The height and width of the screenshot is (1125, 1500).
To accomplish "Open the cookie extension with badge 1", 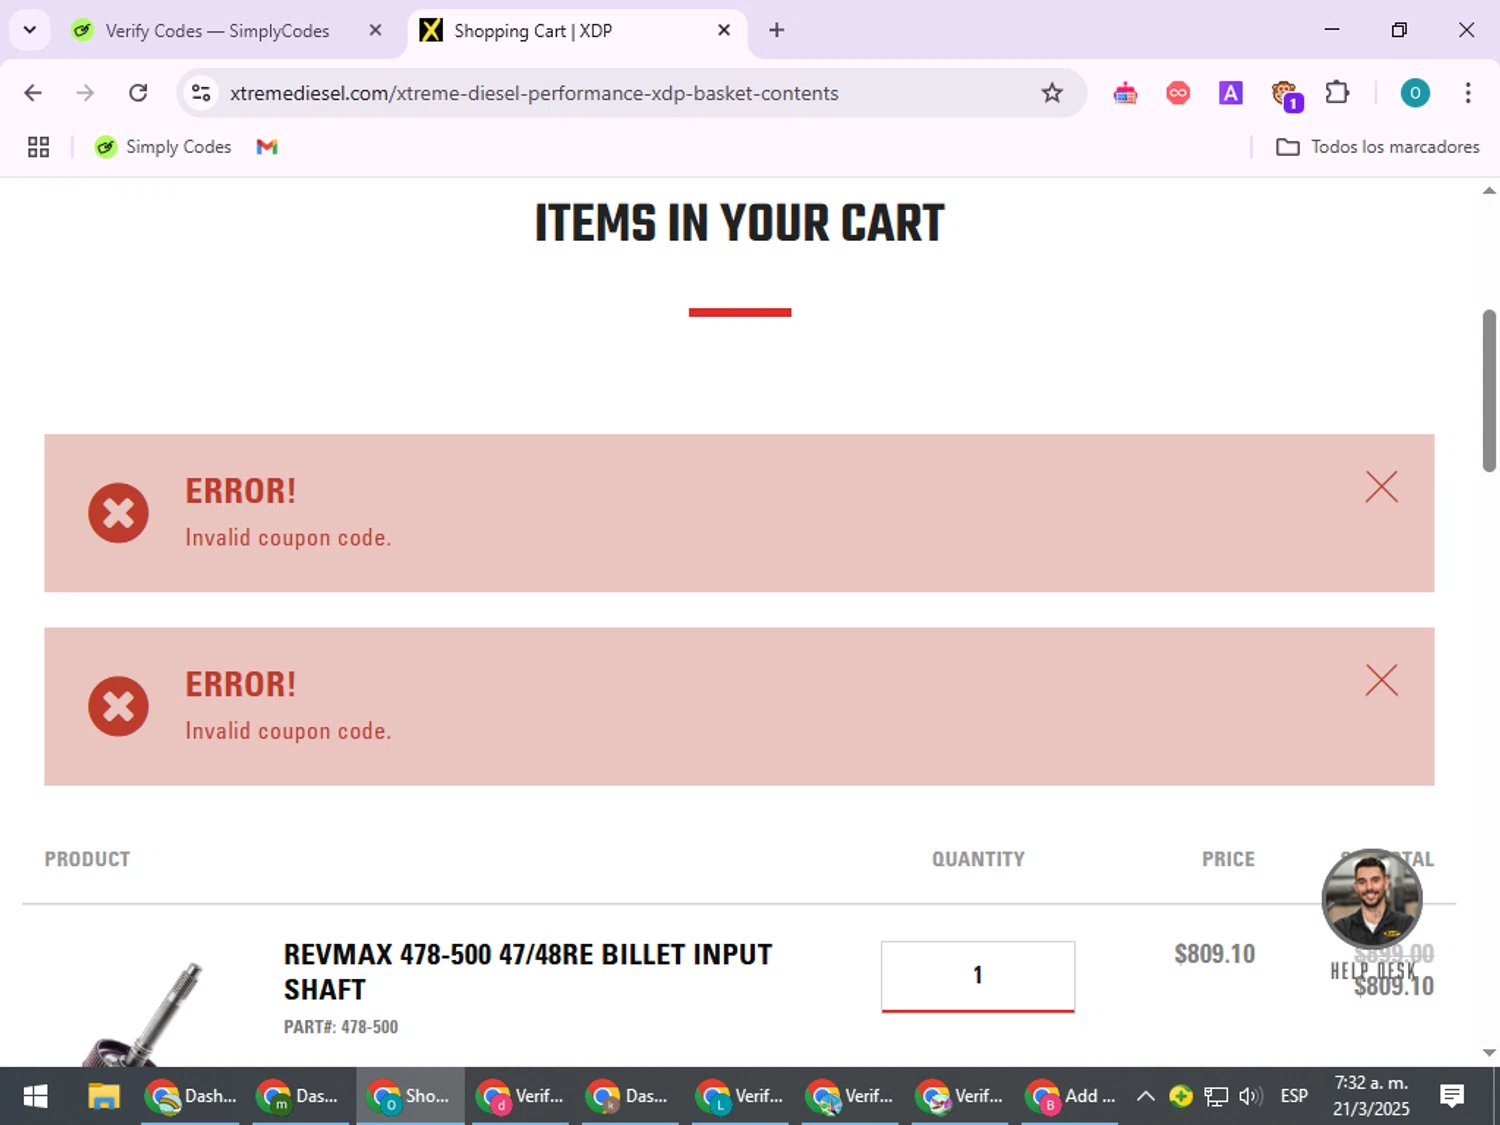I will [1285, 95].
